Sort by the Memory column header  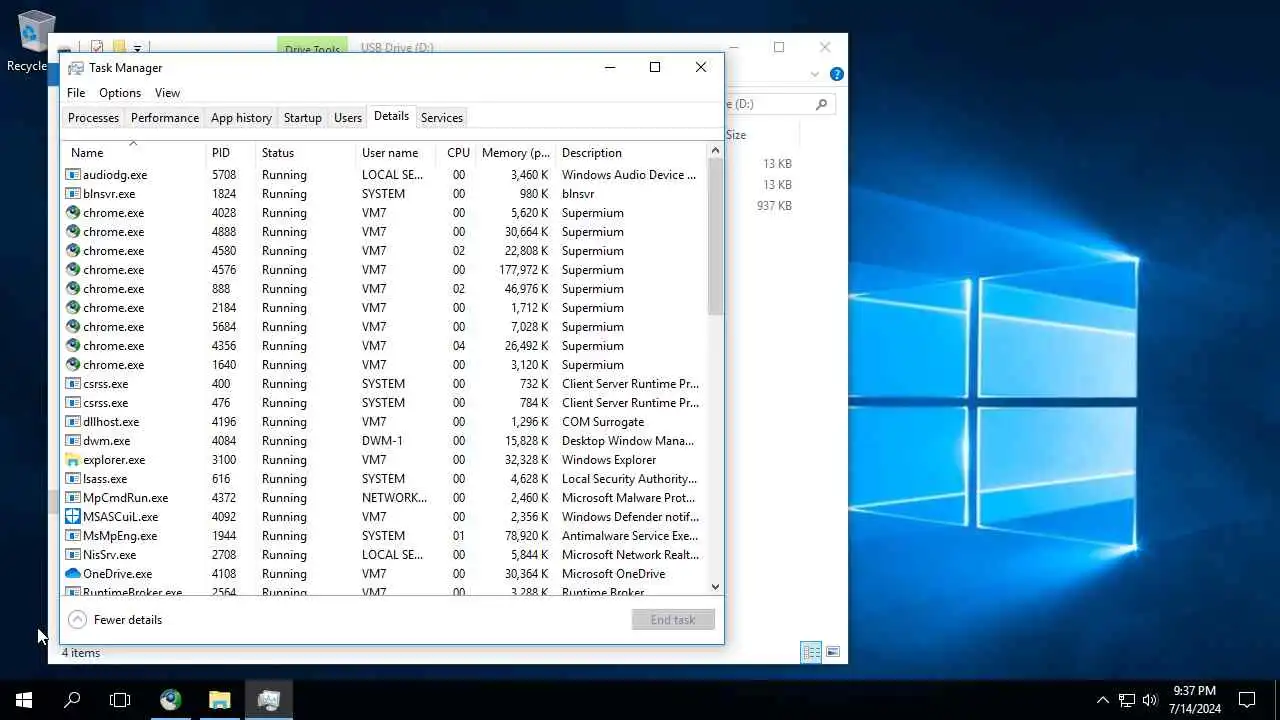[515, 153]
